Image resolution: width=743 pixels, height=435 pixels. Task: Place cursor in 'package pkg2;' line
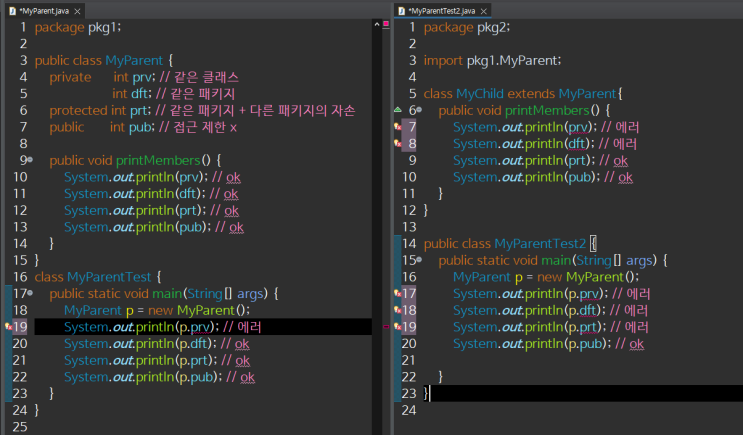coord(467,27)
